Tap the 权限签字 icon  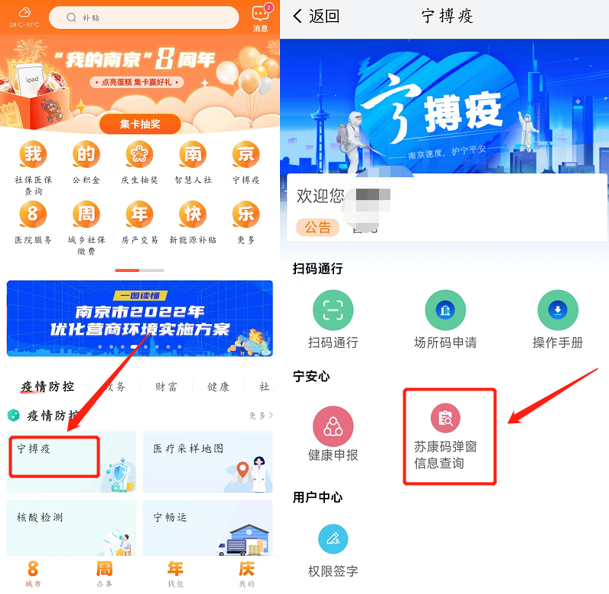(333, 539)
